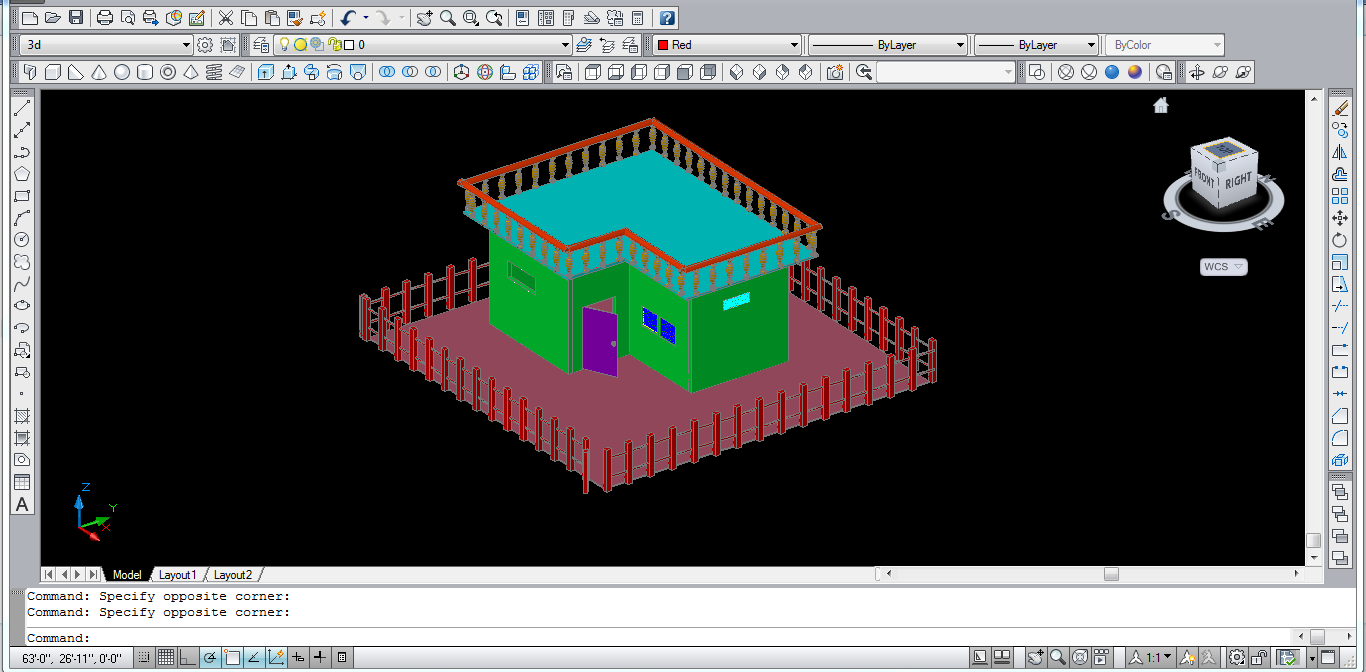The width and height of the screenshot is (1366, 672).
Task: Click the horizontal scrollbar thumb
Action: click(1111, 574)
